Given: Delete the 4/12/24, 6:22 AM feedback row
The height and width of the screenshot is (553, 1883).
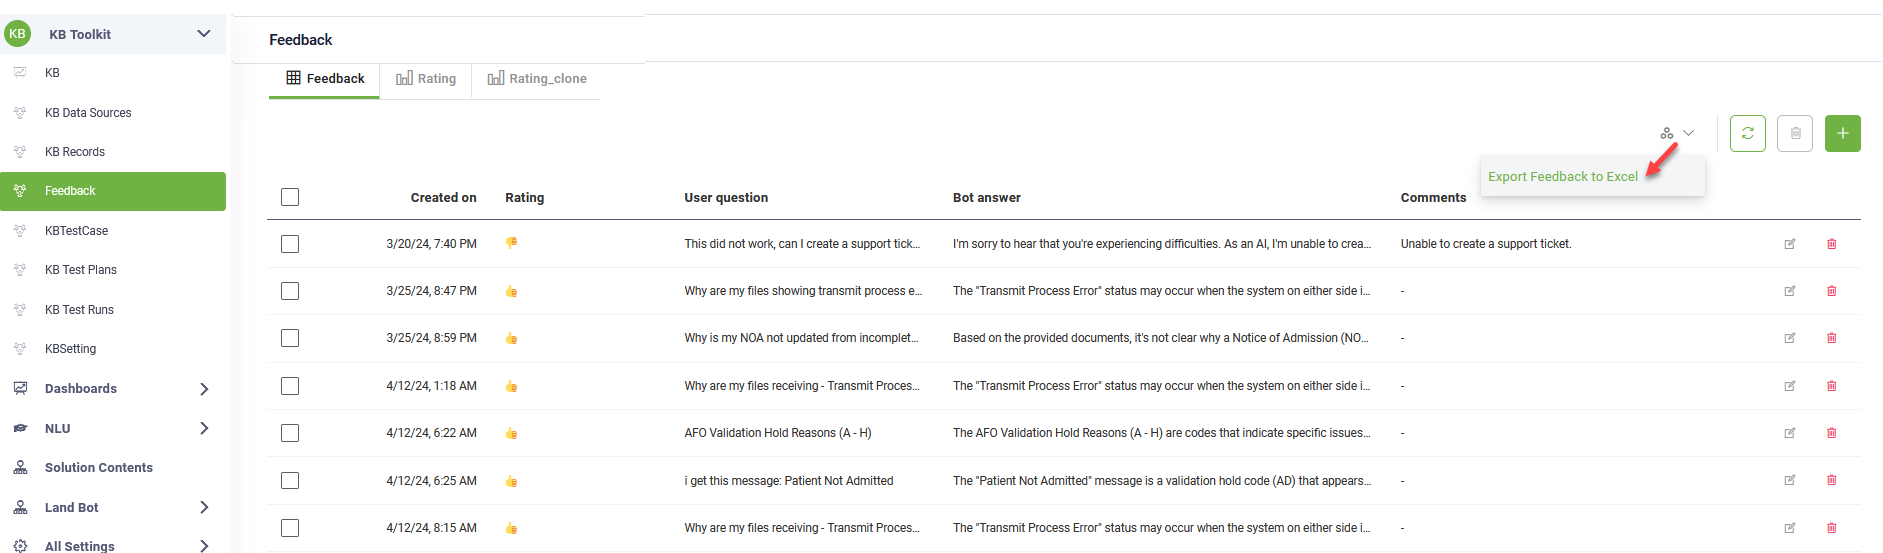Looking at the screenshot, I should coord(1832,433).
